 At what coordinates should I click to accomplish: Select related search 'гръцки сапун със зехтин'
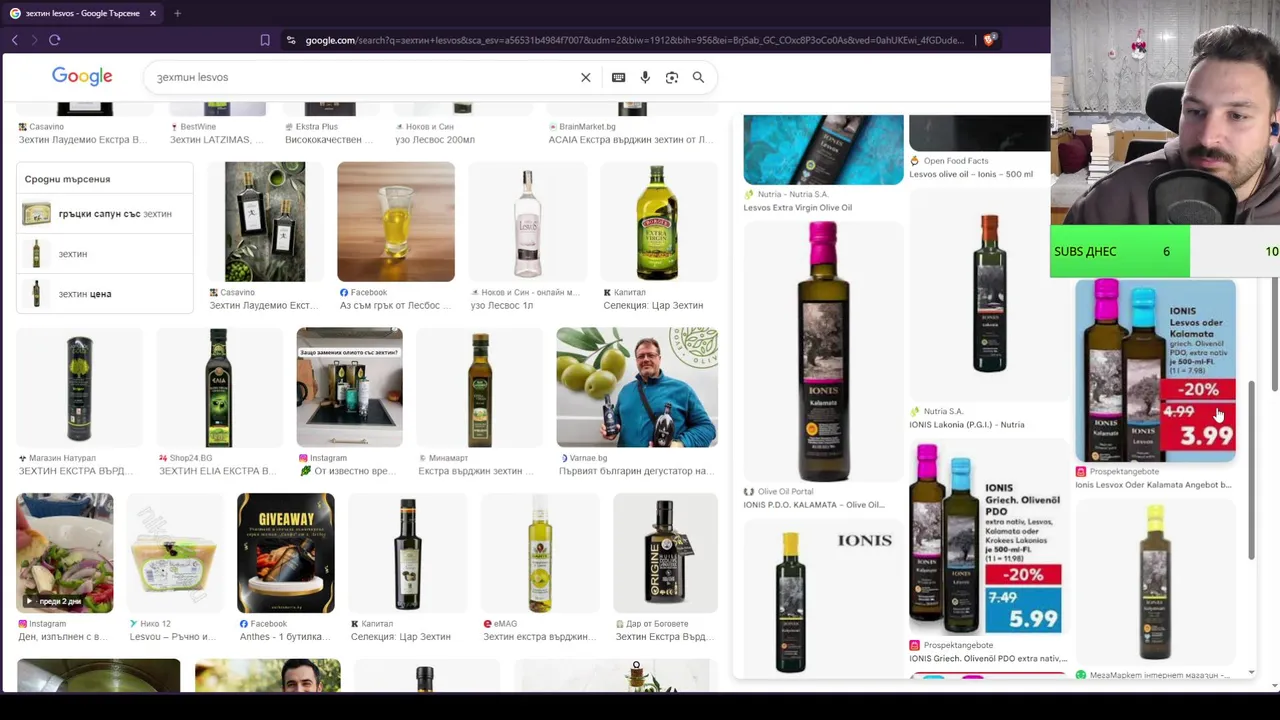click(x=104, y=214)
